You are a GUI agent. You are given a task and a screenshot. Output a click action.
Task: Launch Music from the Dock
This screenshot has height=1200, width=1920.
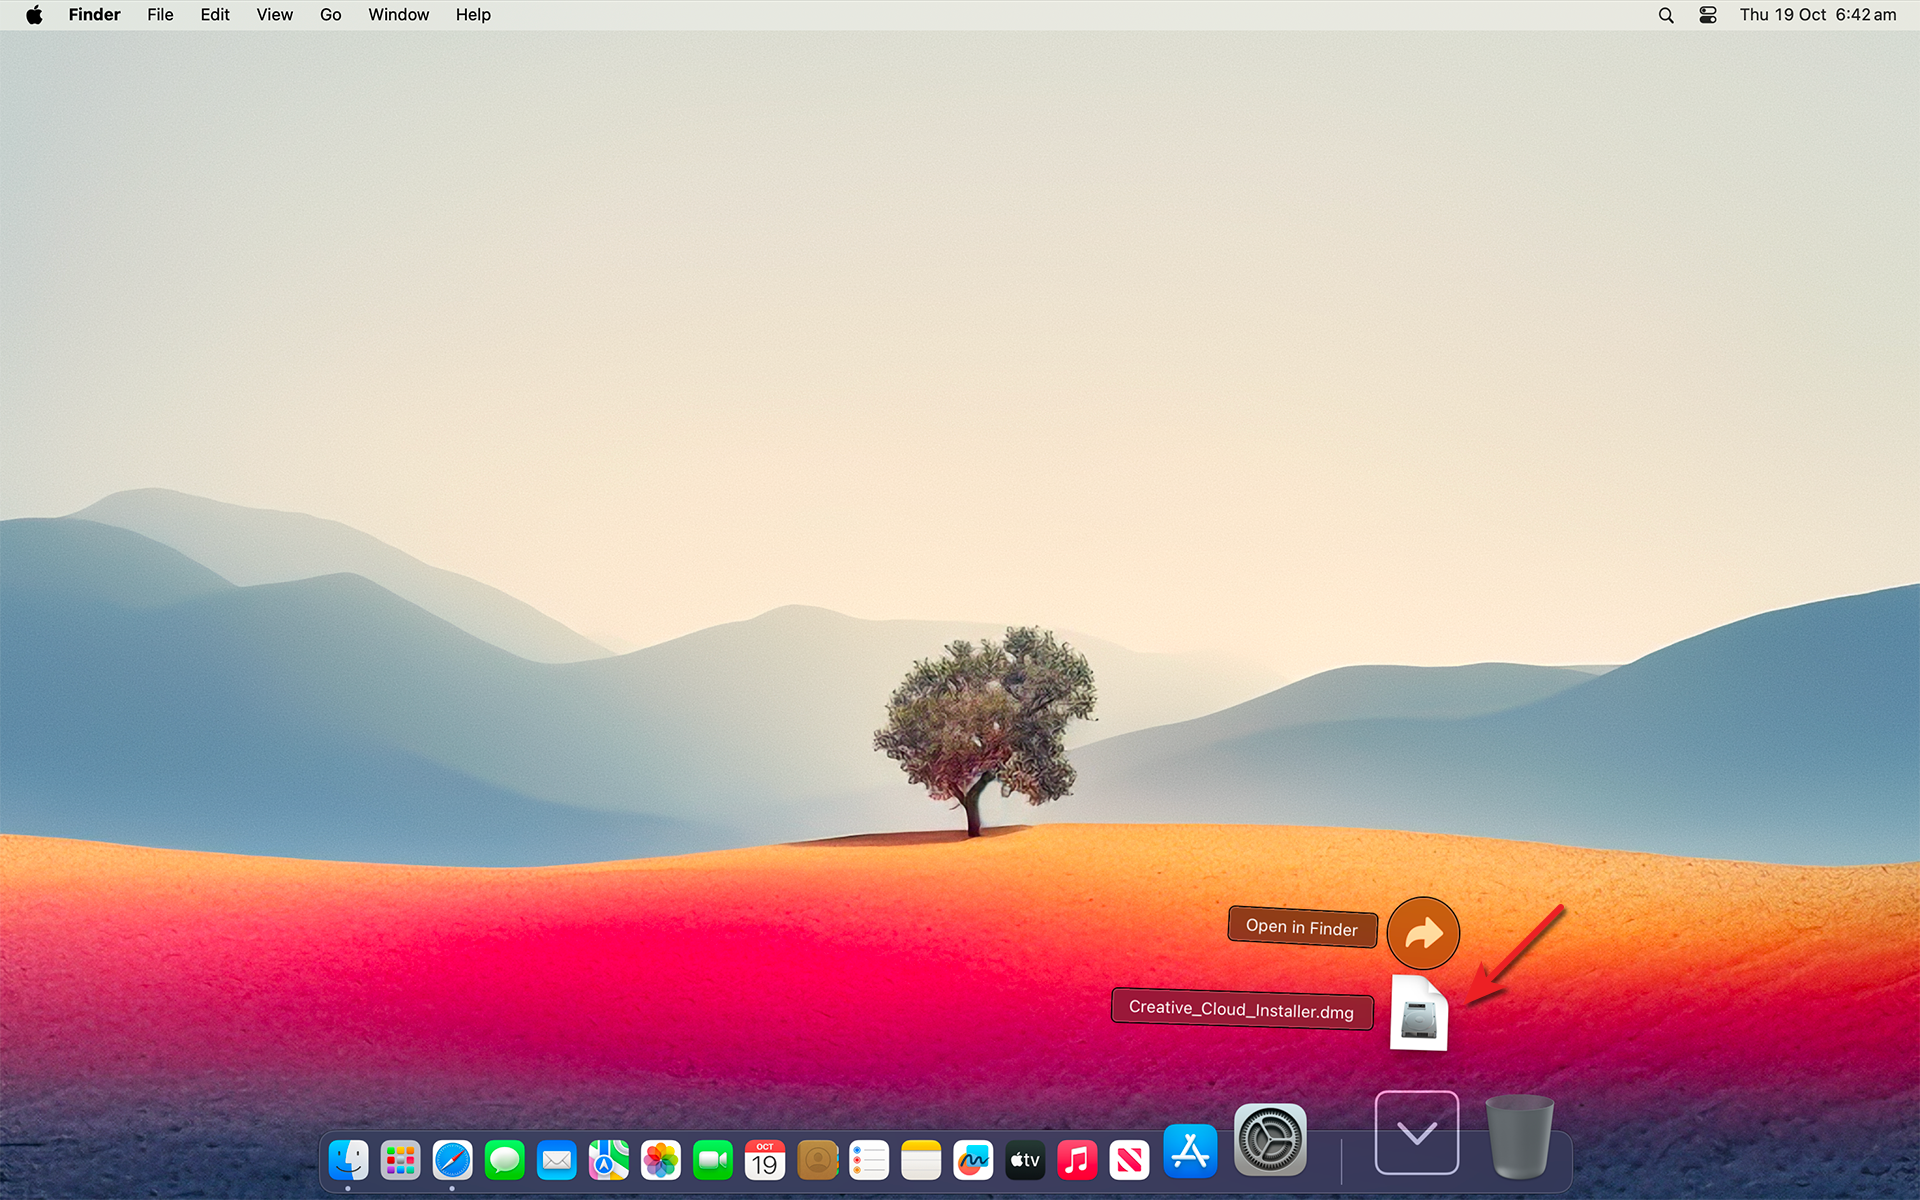1077,1160
